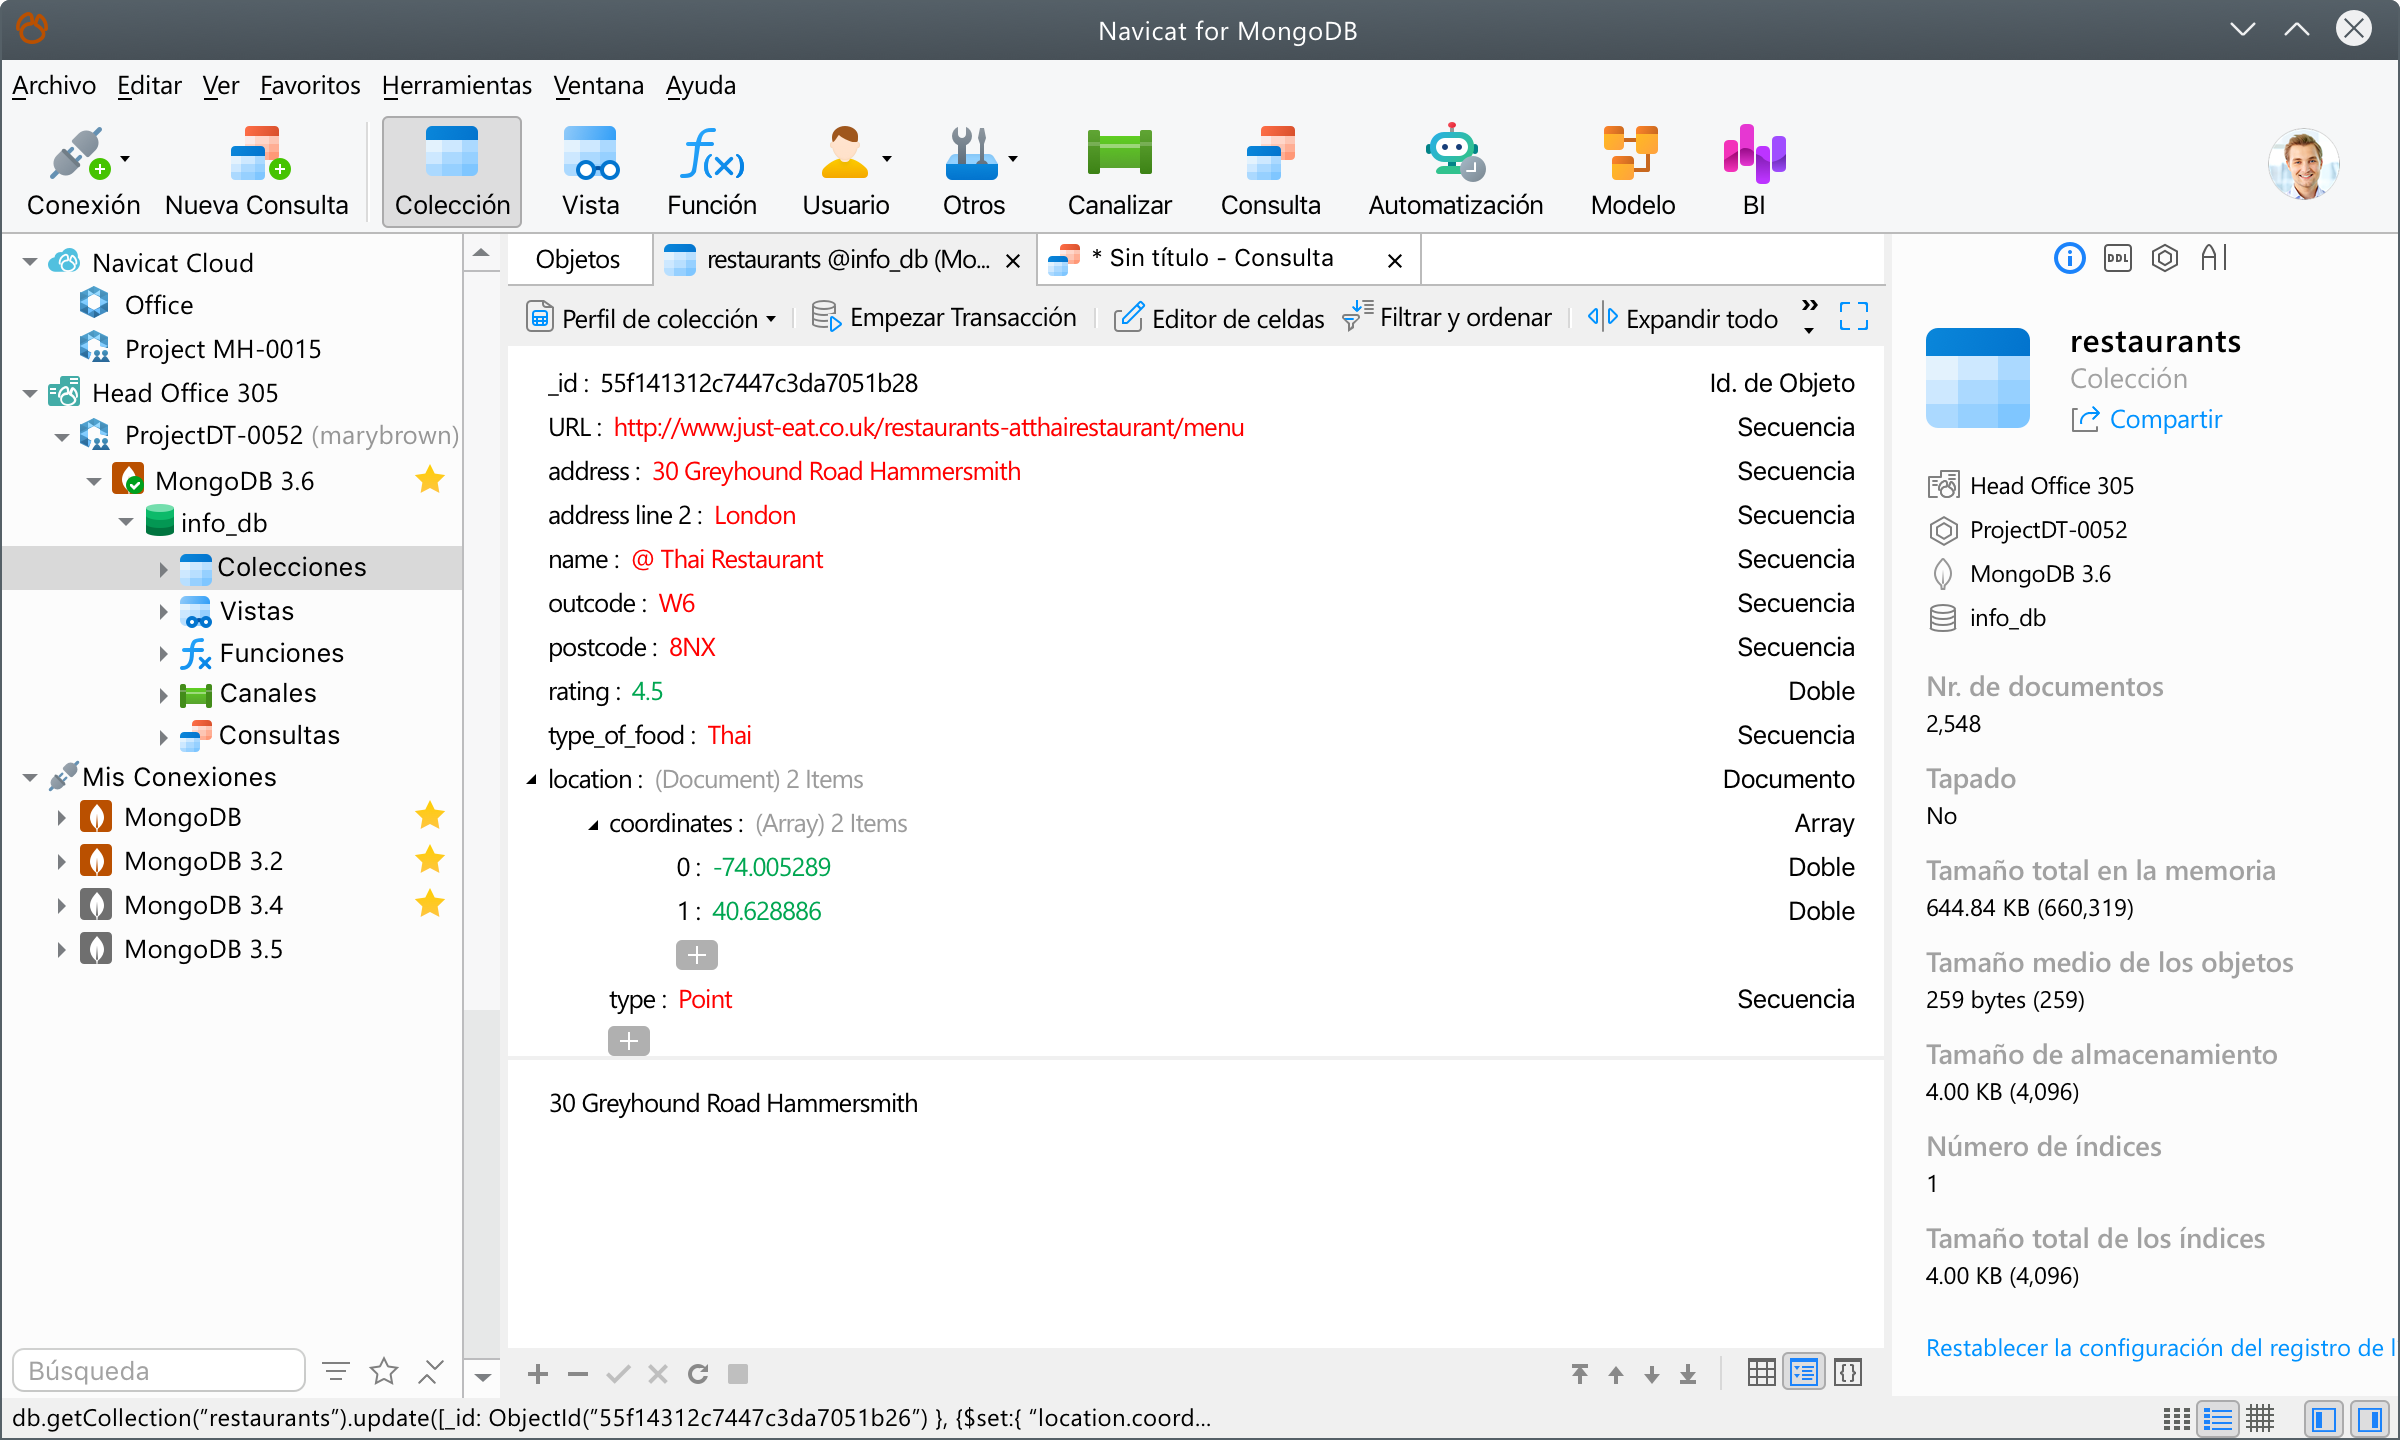The image size is (2400, 1440).
Task: Collapse the Head Office 305 node
Action: pyautogui.click(x=30, y=393)
